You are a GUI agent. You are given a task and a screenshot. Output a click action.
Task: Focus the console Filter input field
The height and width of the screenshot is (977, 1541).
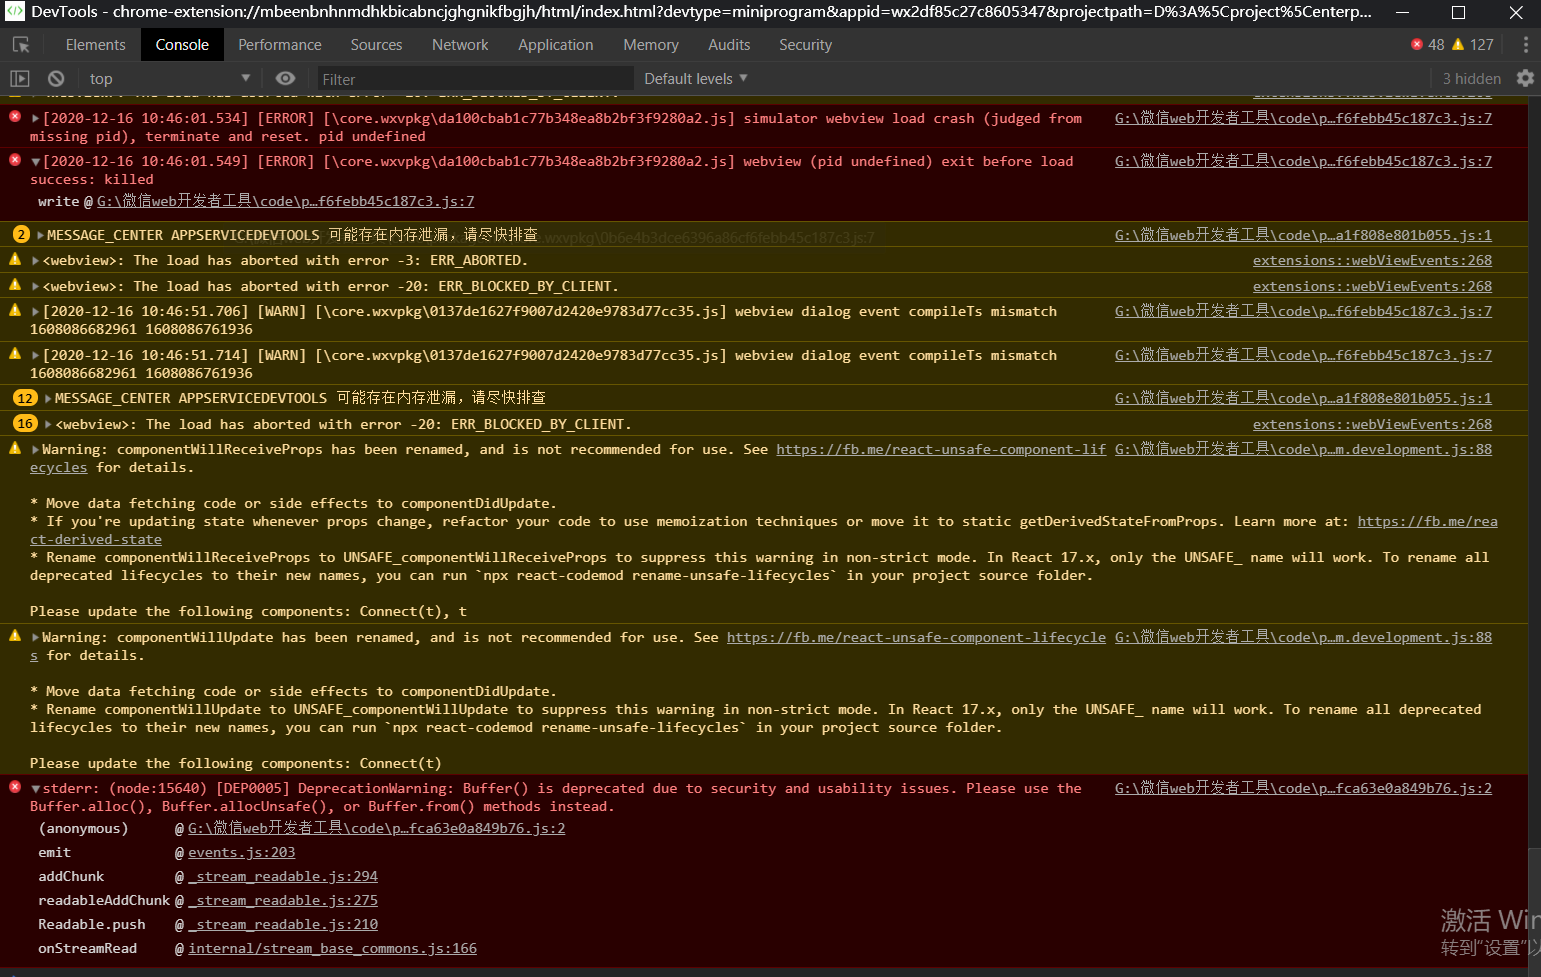475,79
